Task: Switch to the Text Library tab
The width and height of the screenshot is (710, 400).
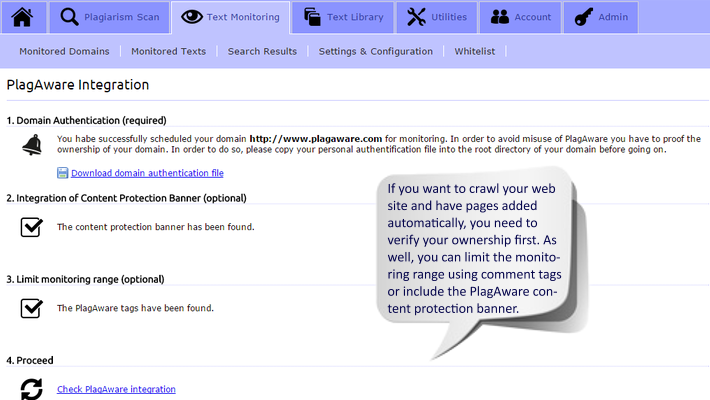Action: (343, 17)
